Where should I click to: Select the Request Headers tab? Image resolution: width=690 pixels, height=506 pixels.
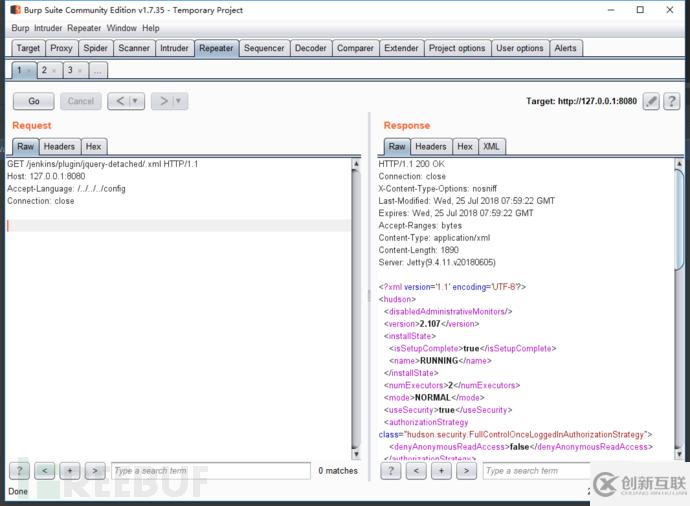(x=59, y=147)
